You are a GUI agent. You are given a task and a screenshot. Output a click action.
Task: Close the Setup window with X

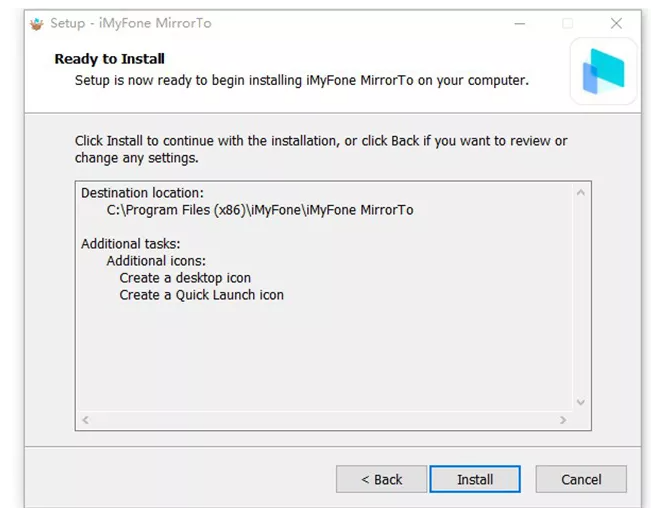click(x=616, y=23)
